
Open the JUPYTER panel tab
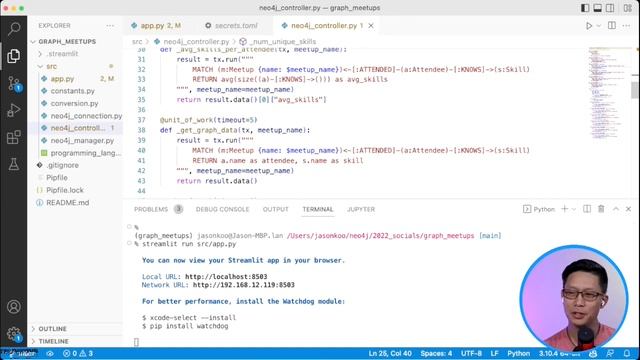pos(361,209)
